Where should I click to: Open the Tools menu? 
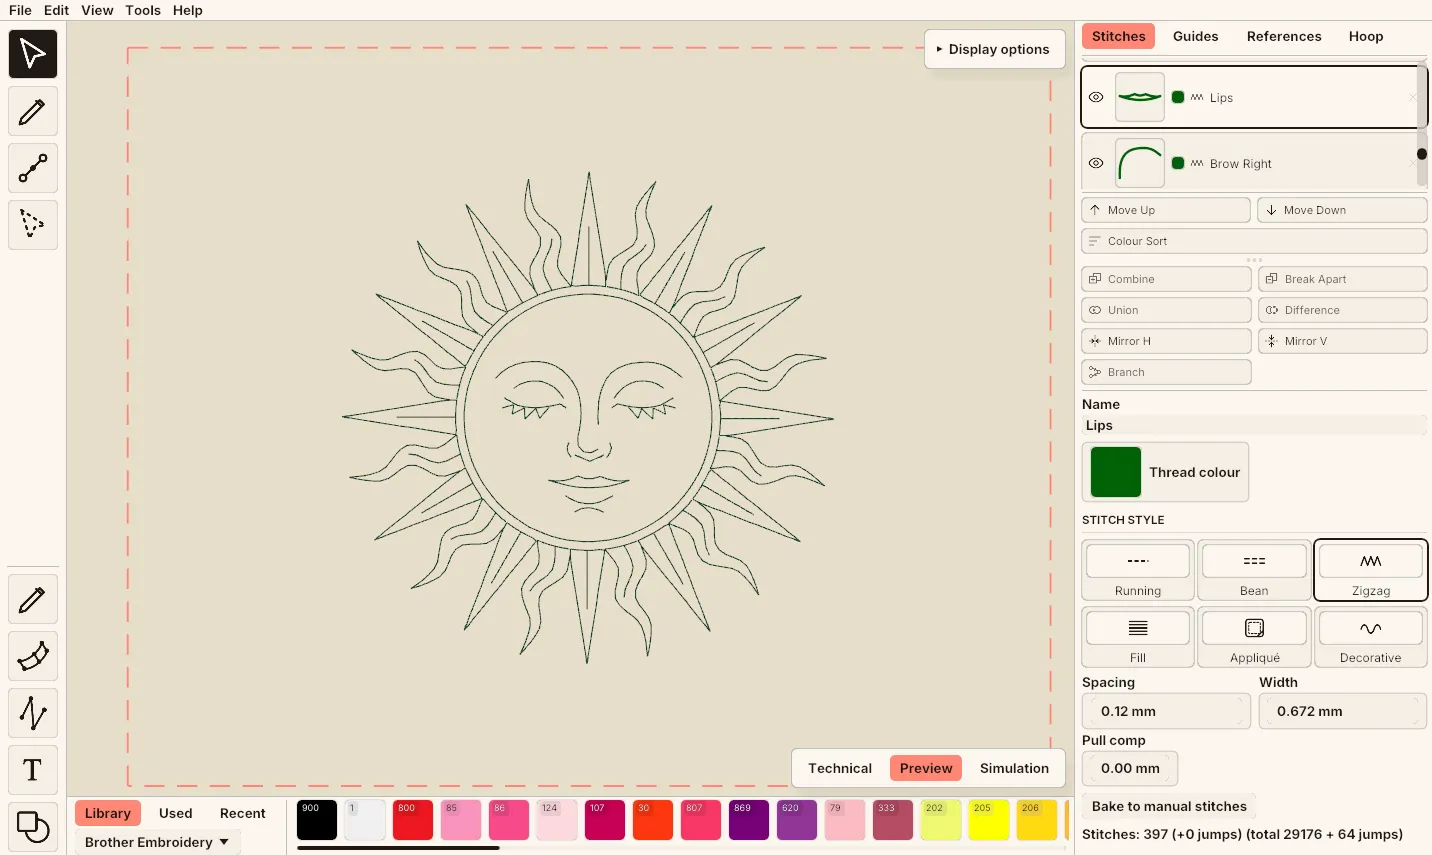tap(143, 10)
